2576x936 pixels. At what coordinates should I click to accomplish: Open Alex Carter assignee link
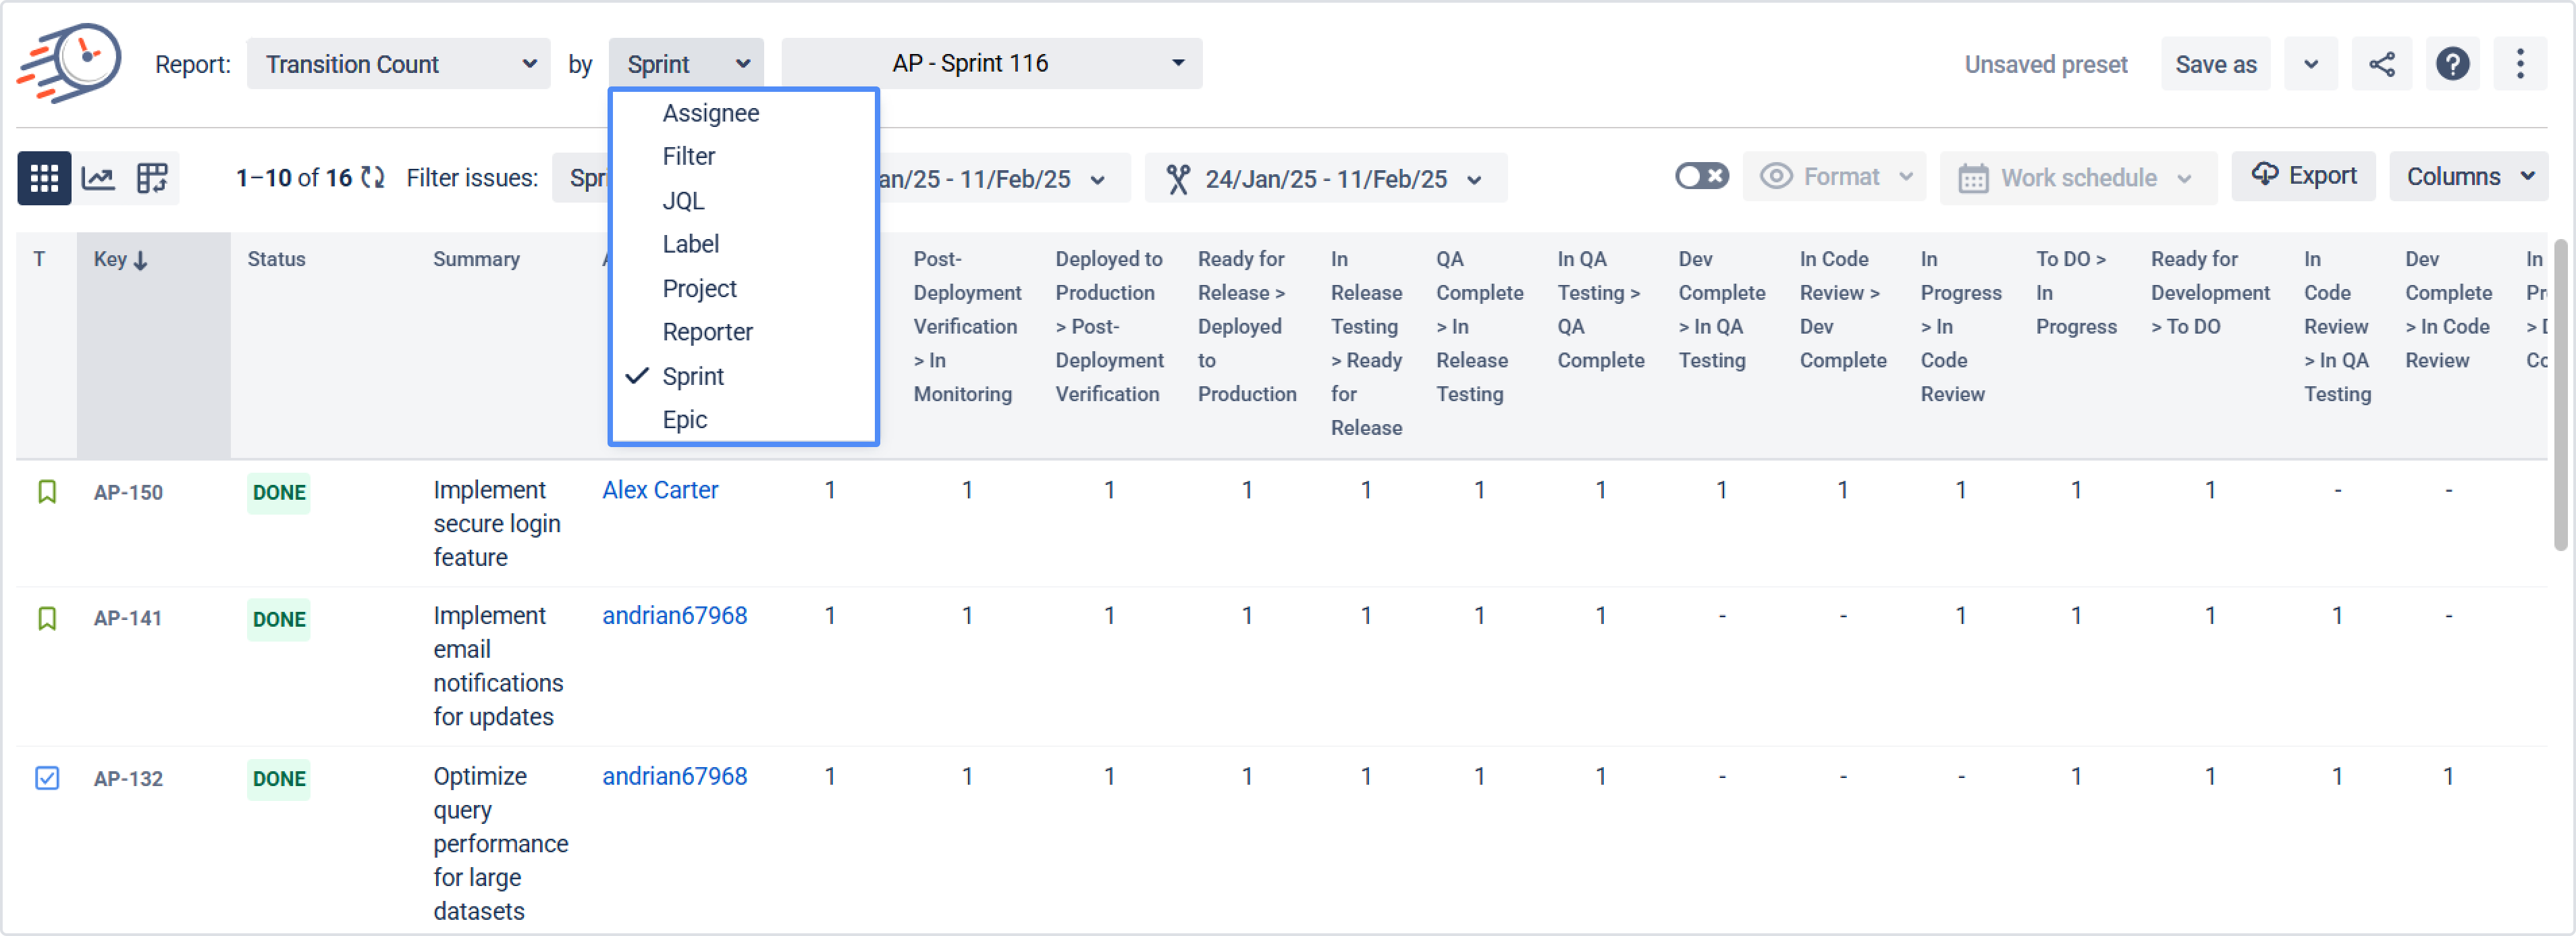[x=660, y=490]
